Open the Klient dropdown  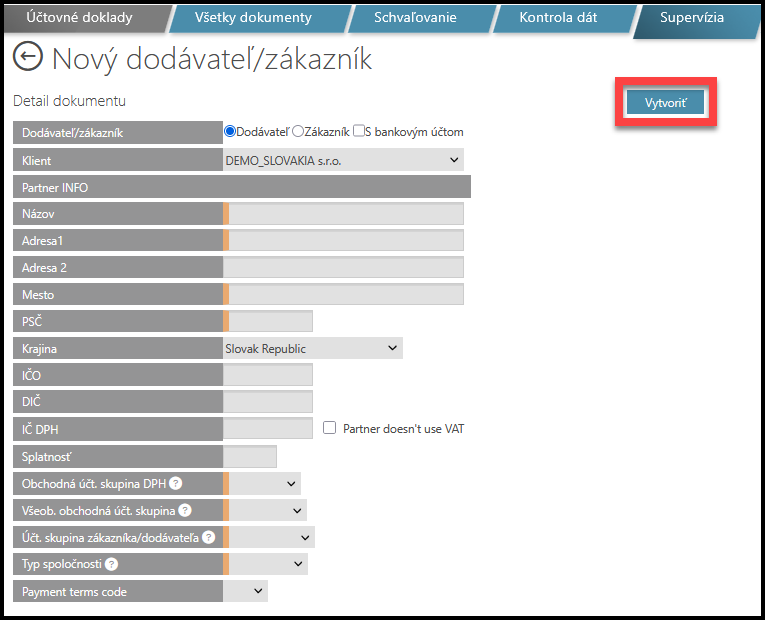[x=343, y=159]
